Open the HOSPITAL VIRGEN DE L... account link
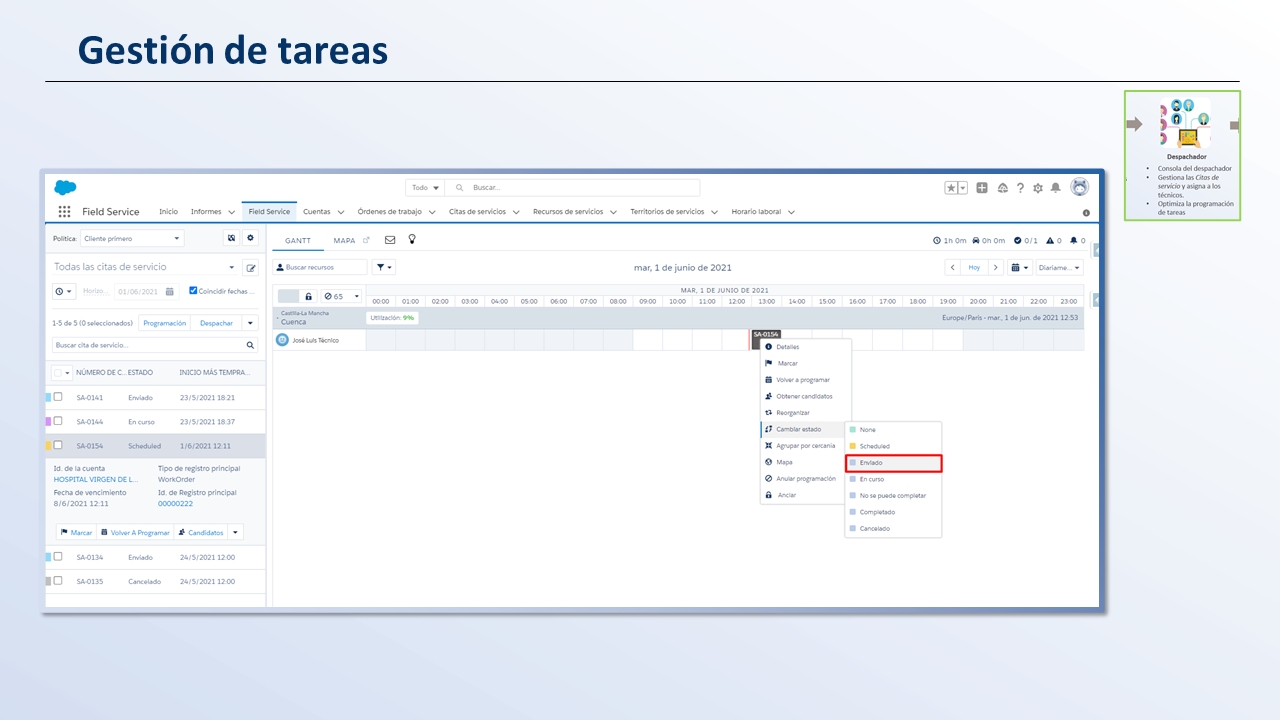Viewport: 1280px width, 720px height. (x=96, y=480)
